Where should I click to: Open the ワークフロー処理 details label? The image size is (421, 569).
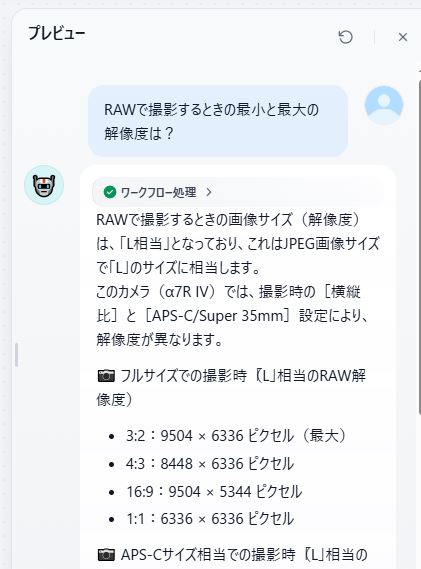pos(159,192)
